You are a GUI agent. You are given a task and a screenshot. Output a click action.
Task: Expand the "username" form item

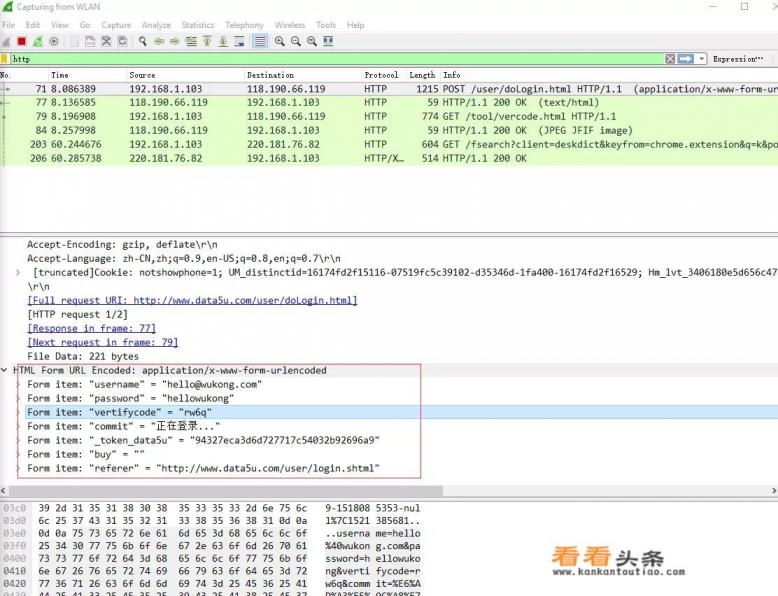click(18, 384)
